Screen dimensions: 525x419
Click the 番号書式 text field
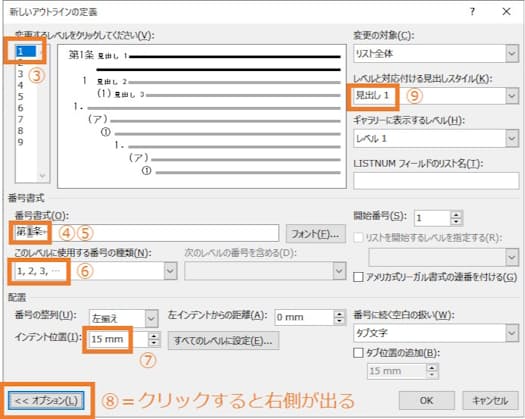pos(146,233)
